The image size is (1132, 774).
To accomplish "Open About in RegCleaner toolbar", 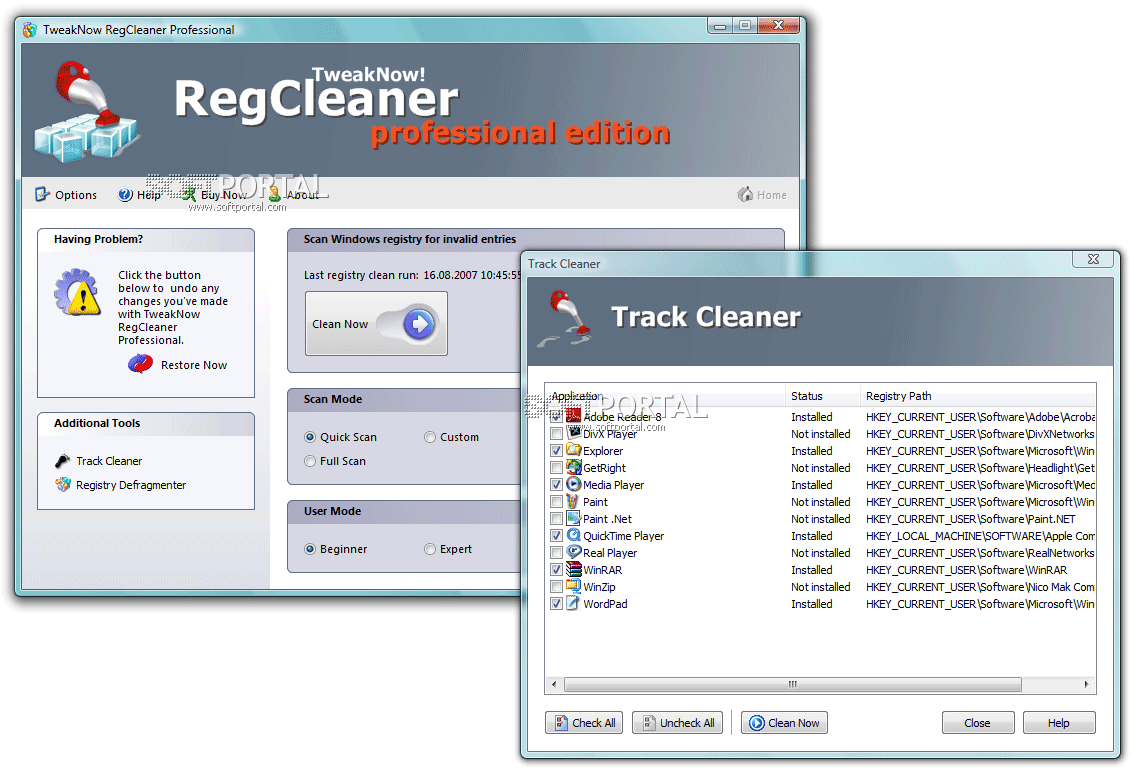I will coord(294,195).
